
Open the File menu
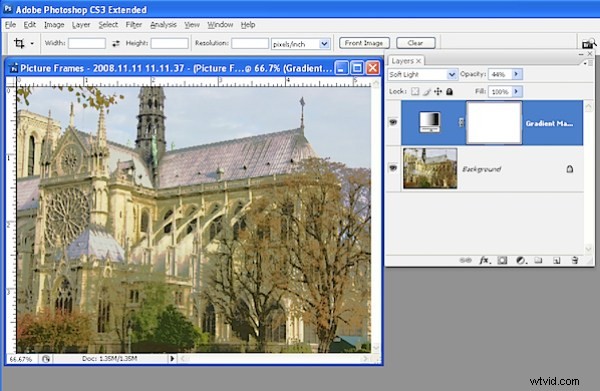click(10, 25)
